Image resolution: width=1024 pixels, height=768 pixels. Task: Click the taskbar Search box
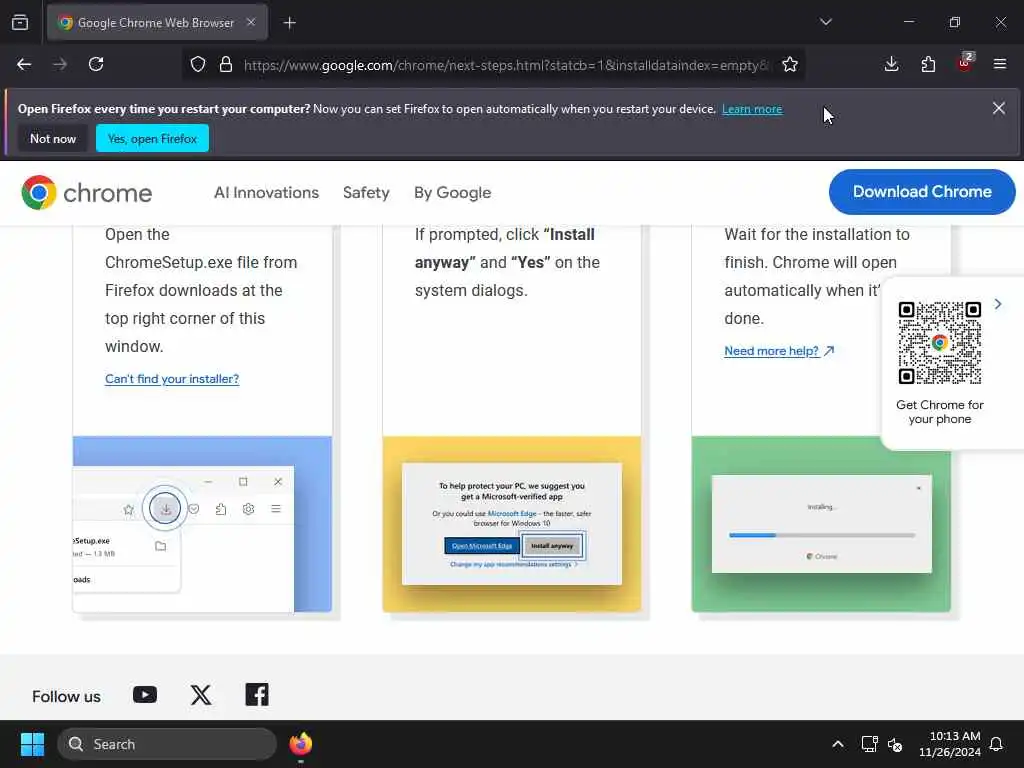[x=167, y=744]
